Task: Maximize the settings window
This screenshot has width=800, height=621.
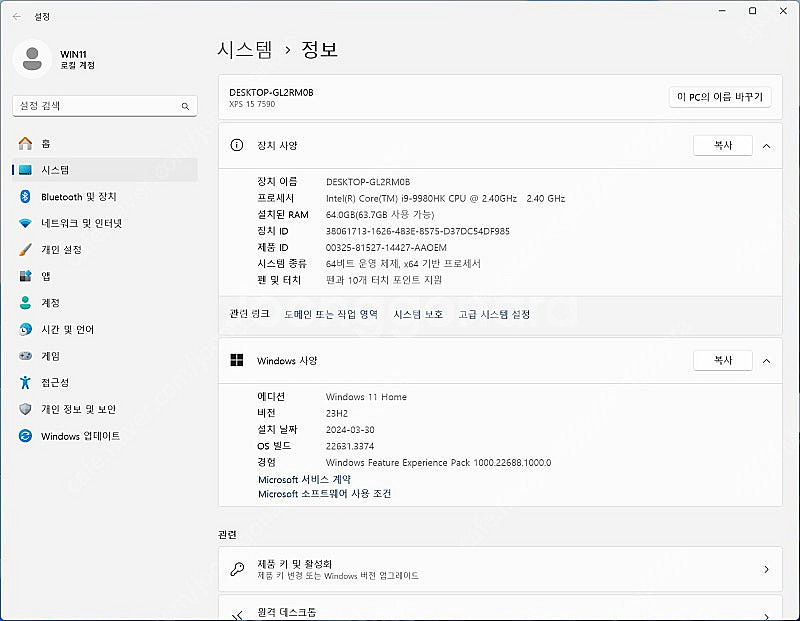Action: click(752, 11)
